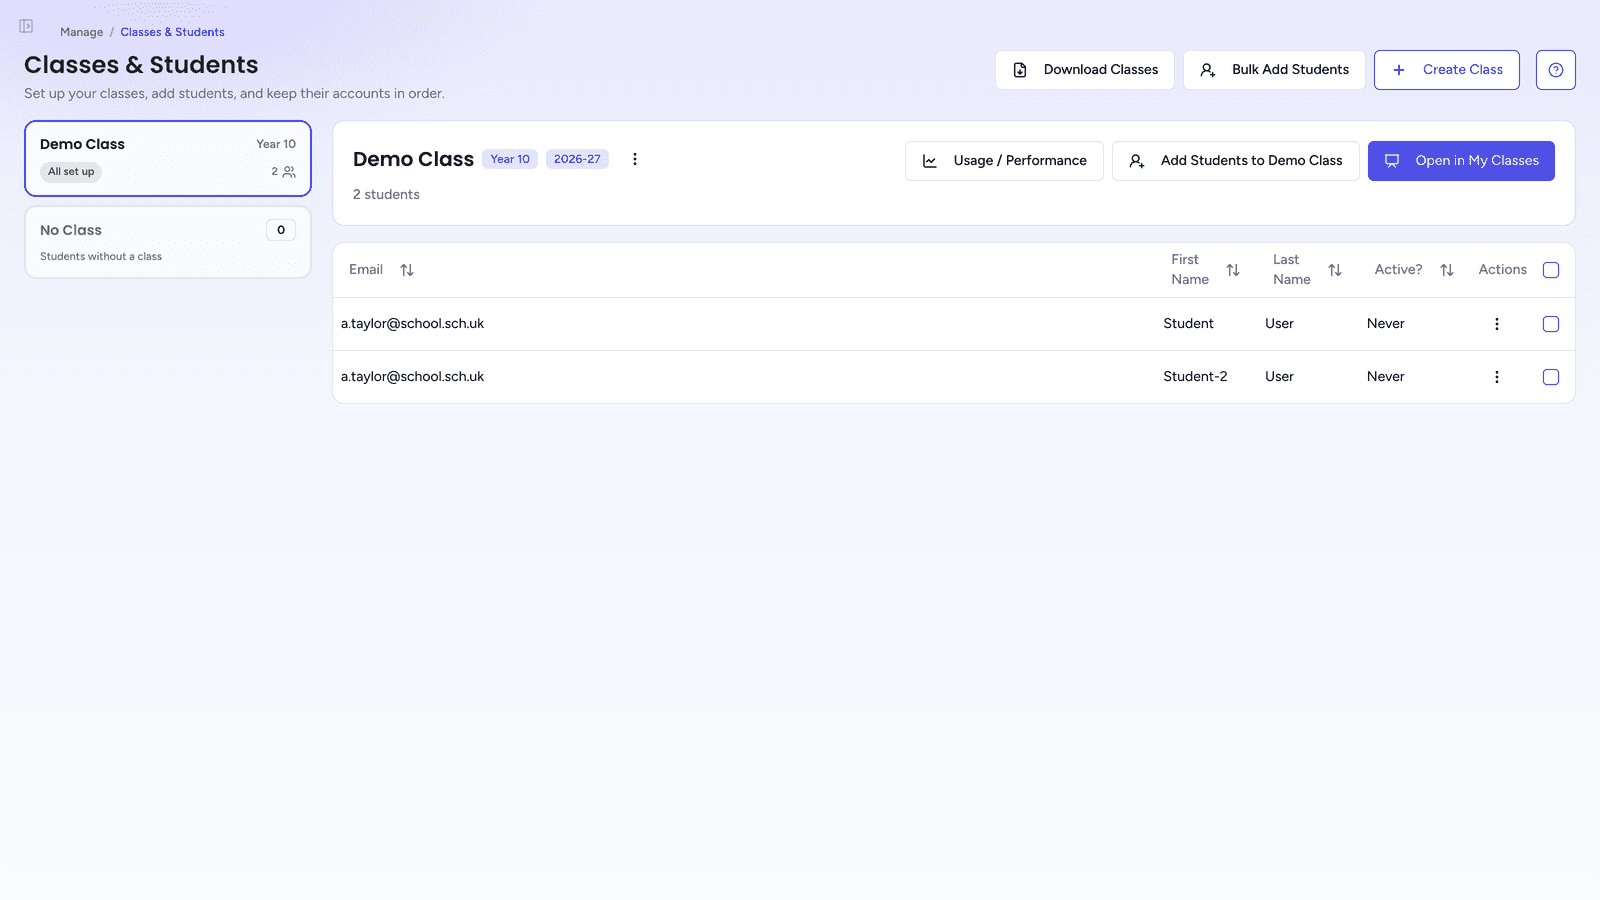Open Classes & Students breadcrumb link
The height and width of the screenshot is (900, 1600).
pyautogui.click(x=172, y=32)
